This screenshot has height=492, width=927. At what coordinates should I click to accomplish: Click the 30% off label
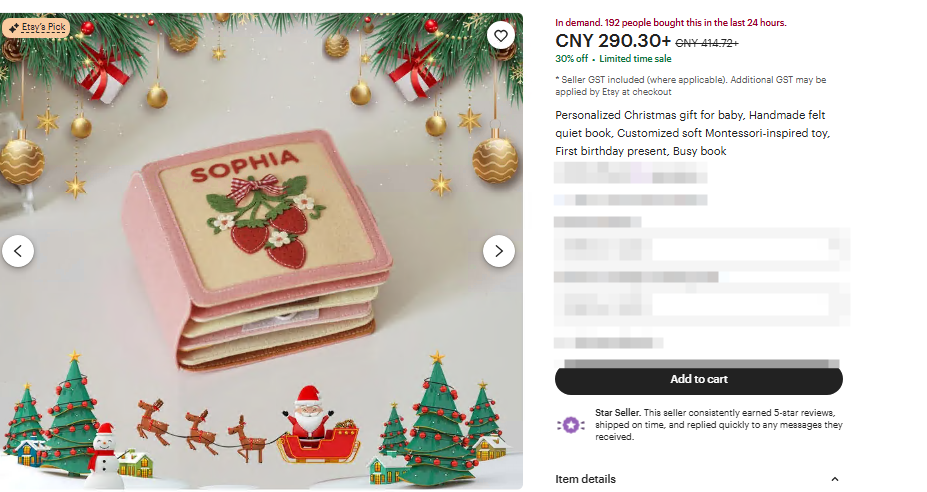(572, 59)
